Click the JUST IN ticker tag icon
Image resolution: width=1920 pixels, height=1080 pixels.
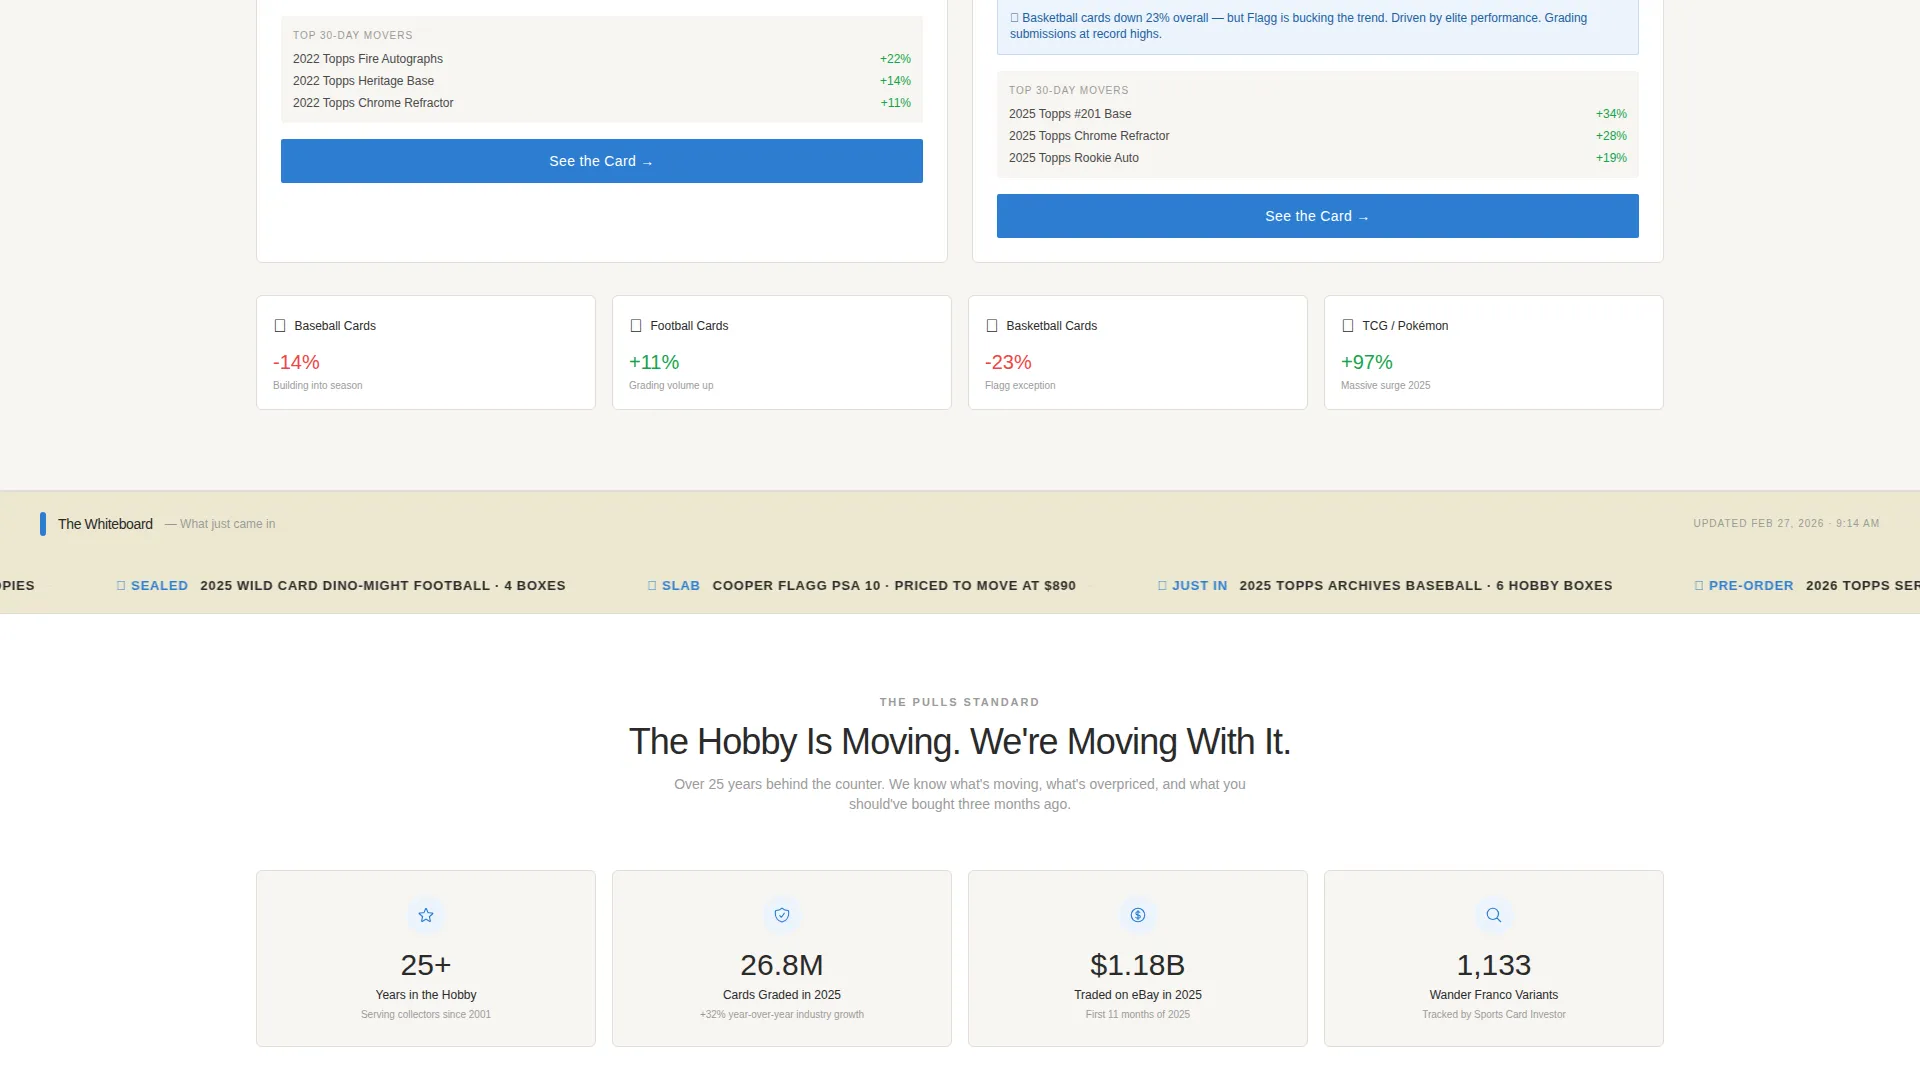click(1162, 586)
